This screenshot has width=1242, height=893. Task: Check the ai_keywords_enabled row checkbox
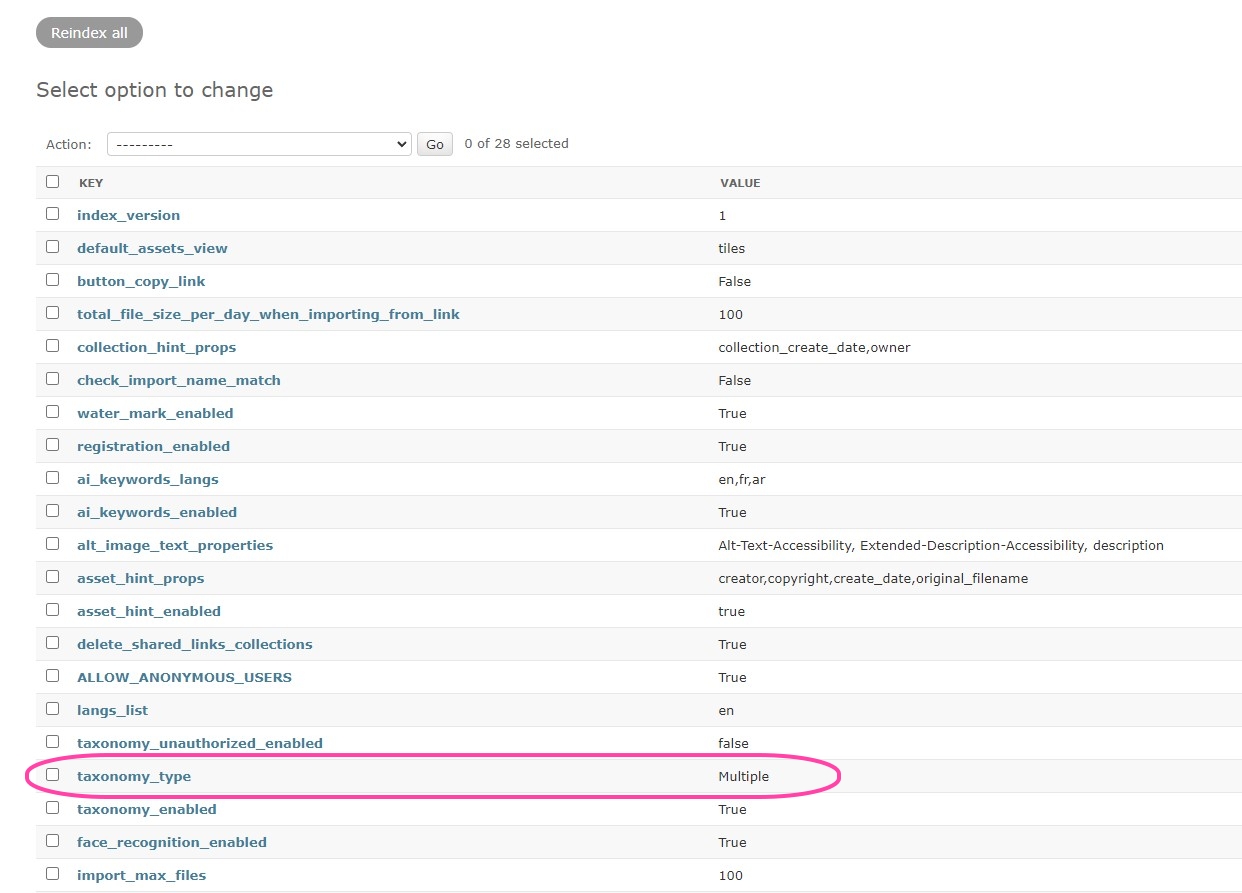tap(52, 511)
